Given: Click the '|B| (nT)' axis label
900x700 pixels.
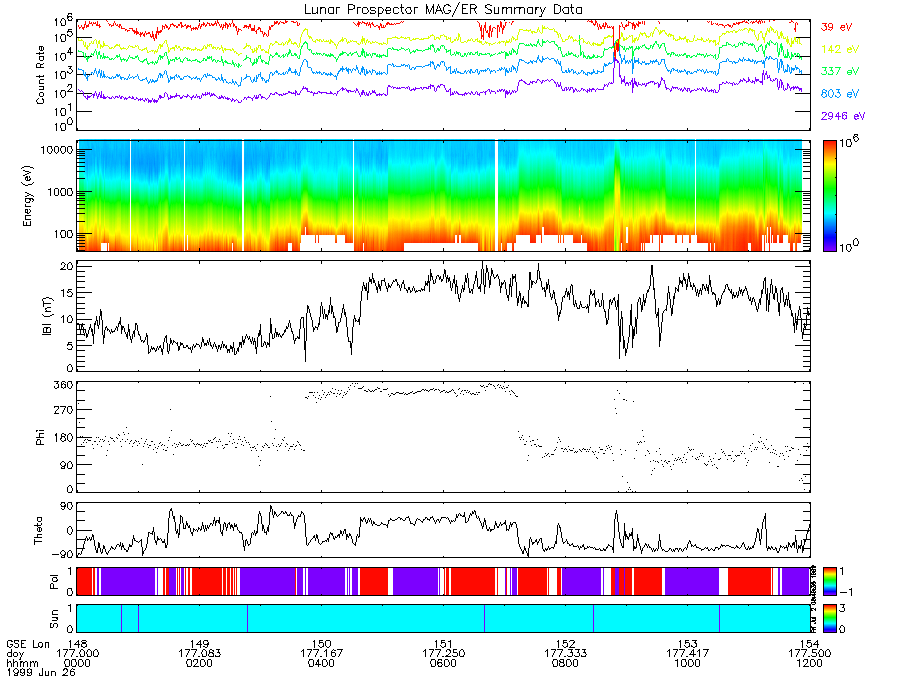Looking at the screenshot, I should pyautogui.click(x=47, y=316).
